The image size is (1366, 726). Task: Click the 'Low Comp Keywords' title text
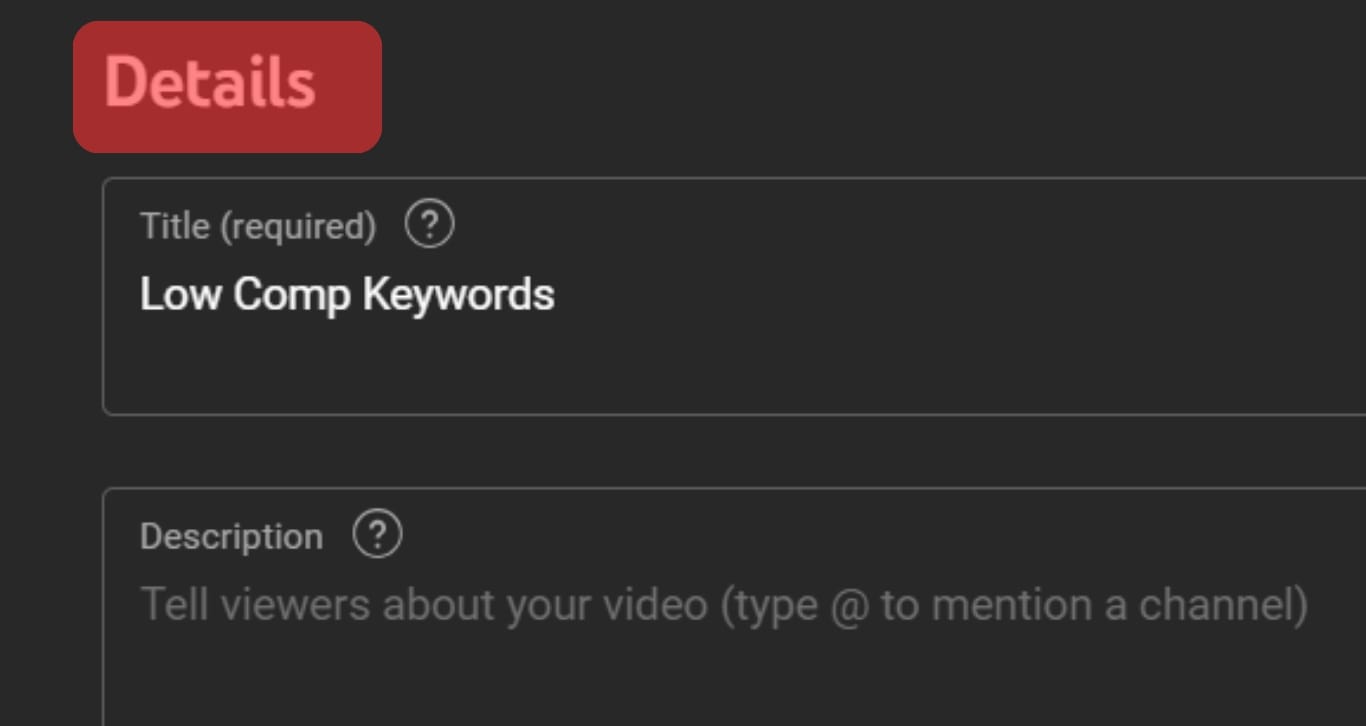pos(347,295)
